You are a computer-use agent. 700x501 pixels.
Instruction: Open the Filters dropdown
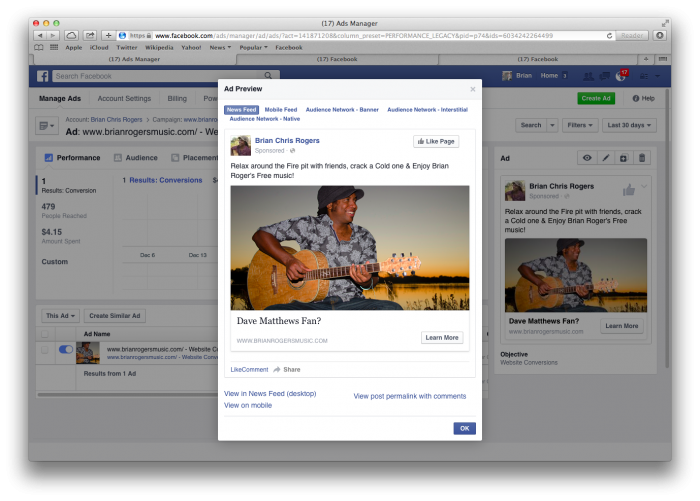pyautogui.click(x=580, y=125)
